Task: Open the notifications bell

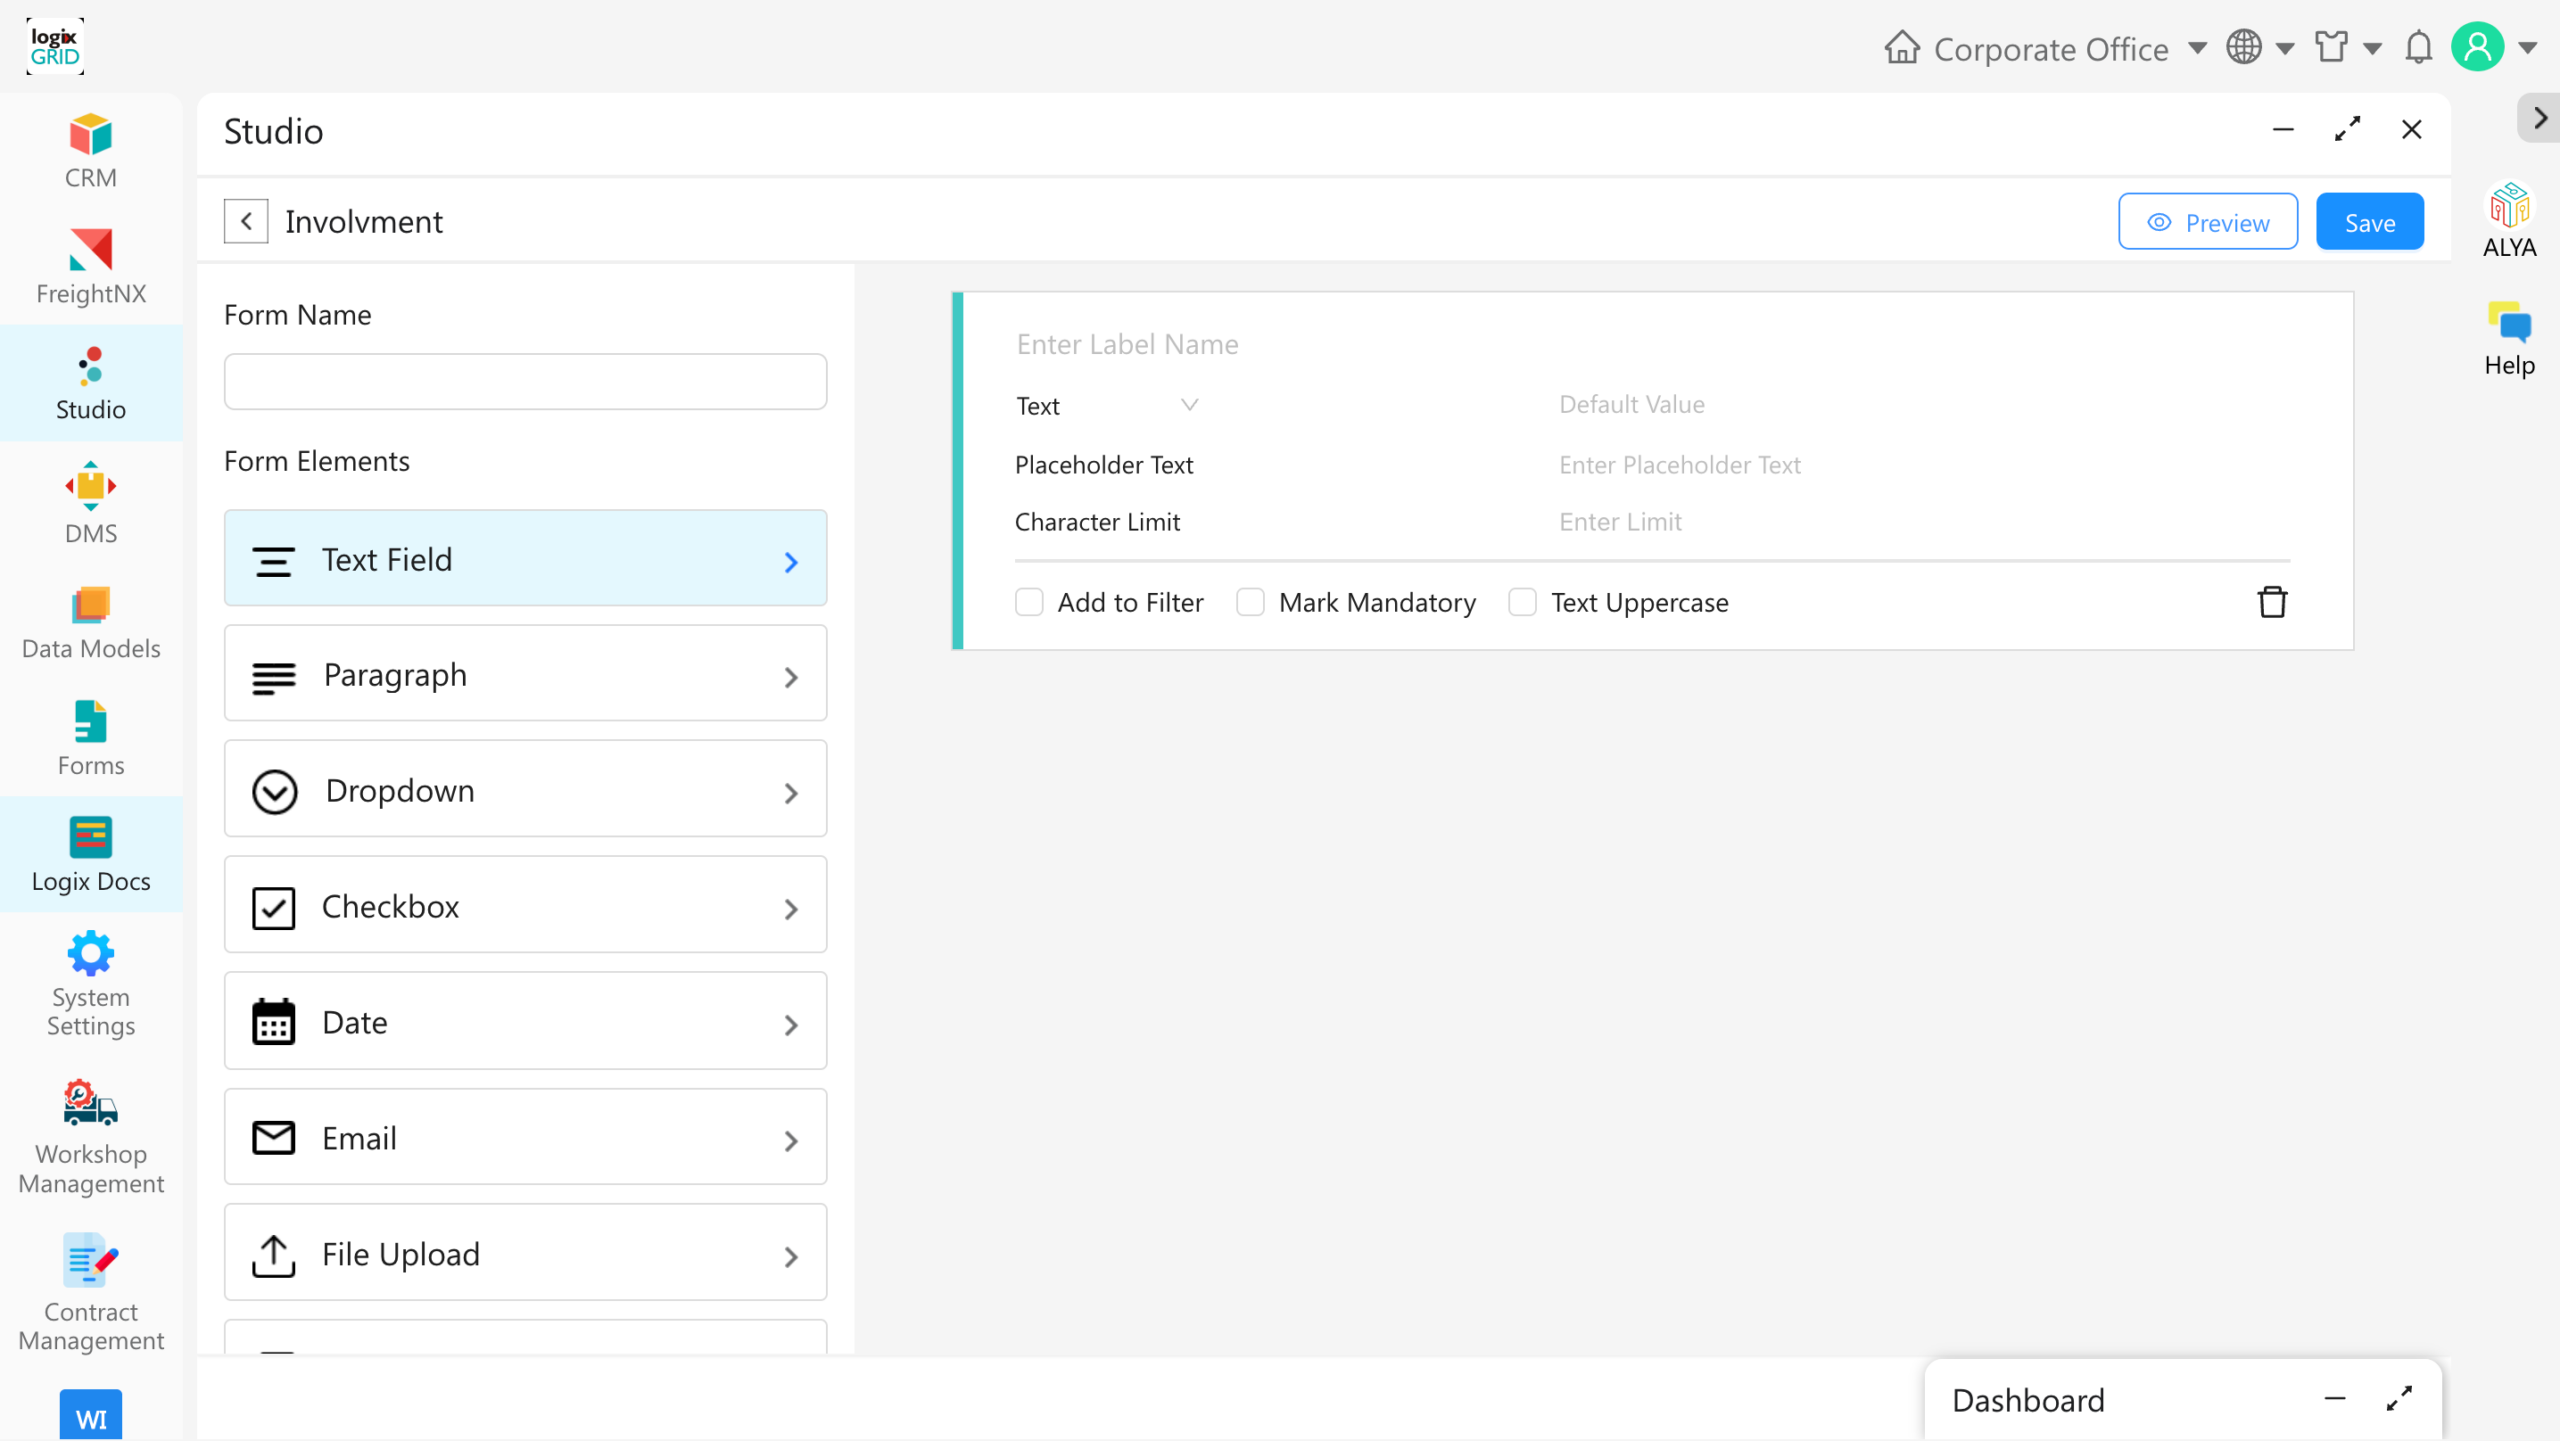Action: (2418, 47)
